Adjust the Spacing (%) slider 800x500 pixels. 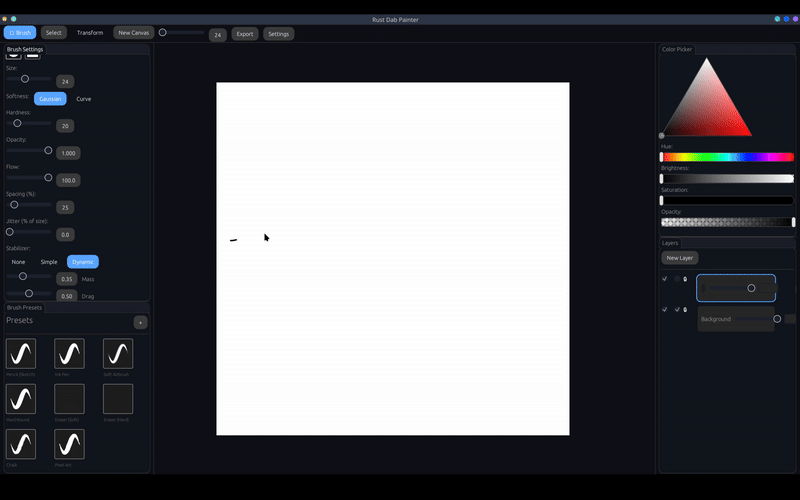point(29,205)
